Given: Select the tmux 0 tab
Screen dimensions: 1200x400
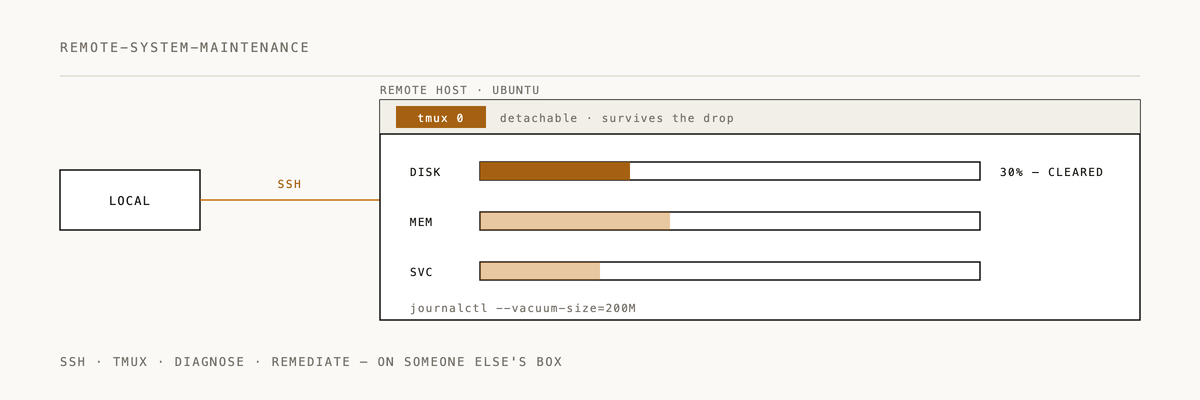Looking at the screenshot, I should click(x=441, y=117).
